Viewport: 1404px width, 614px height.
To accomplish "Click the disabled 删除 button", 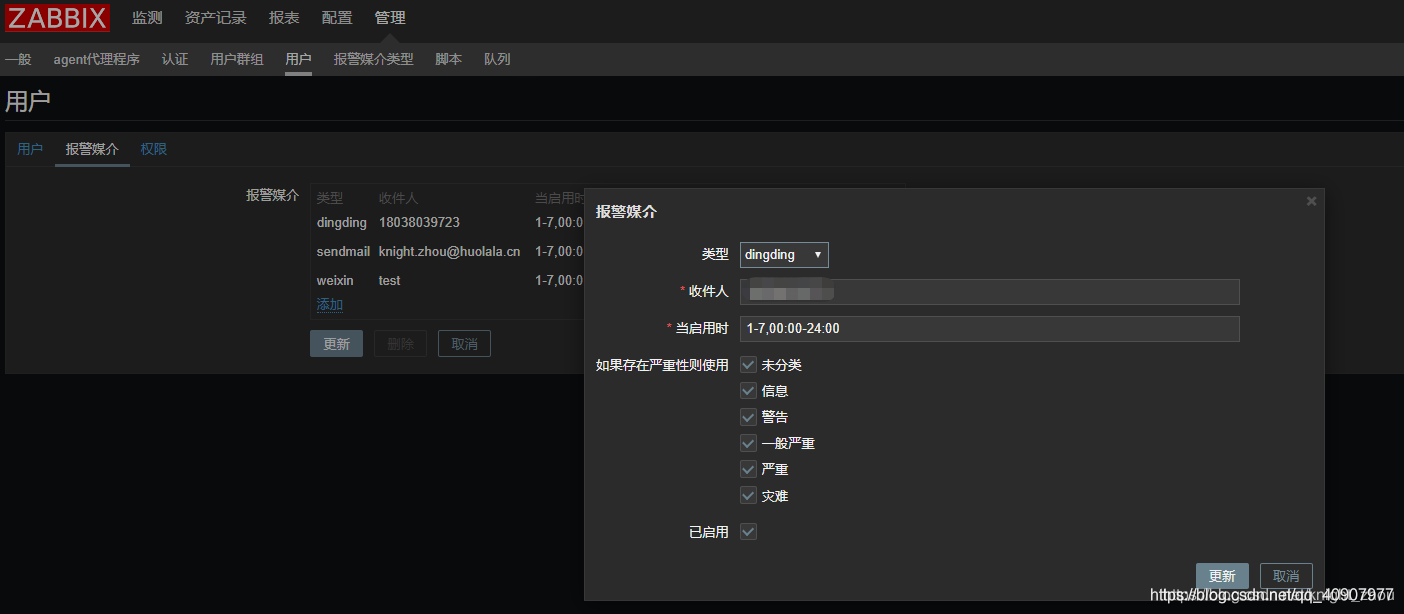I will 400,344.
